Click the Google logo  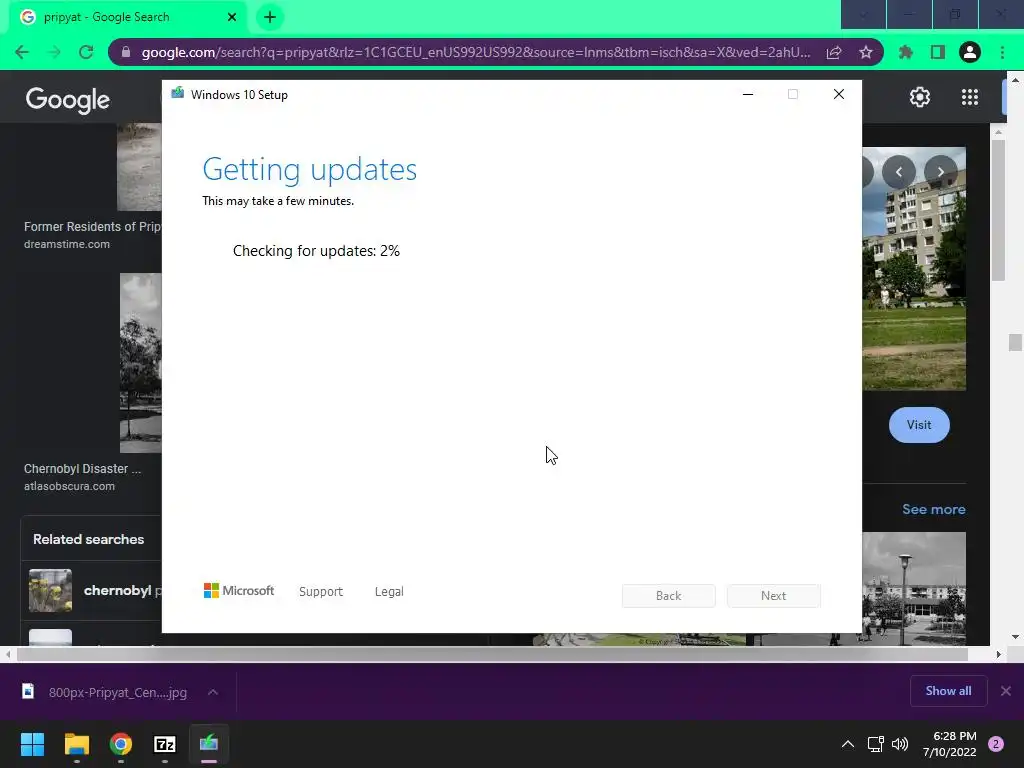pos(68,99)
